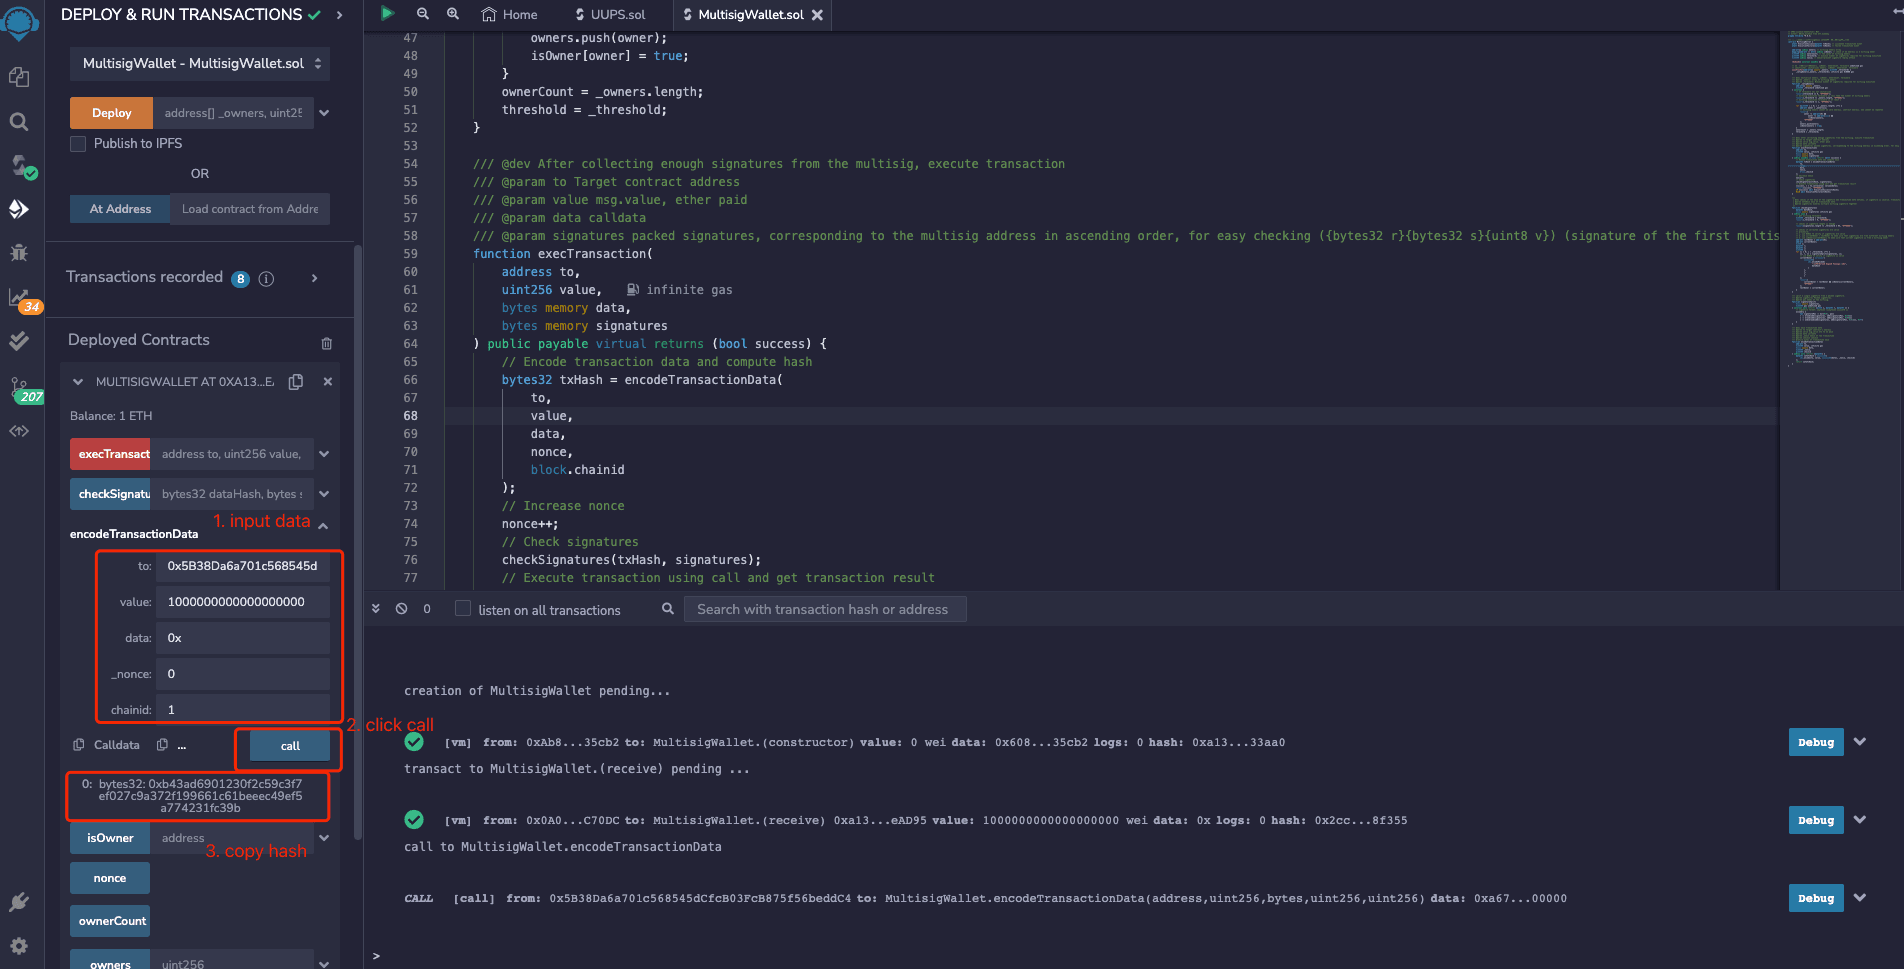This screenshot has height=969, width=1904.
Task: Click the terminal search magnifier icon
Action: tap(668, 608)
